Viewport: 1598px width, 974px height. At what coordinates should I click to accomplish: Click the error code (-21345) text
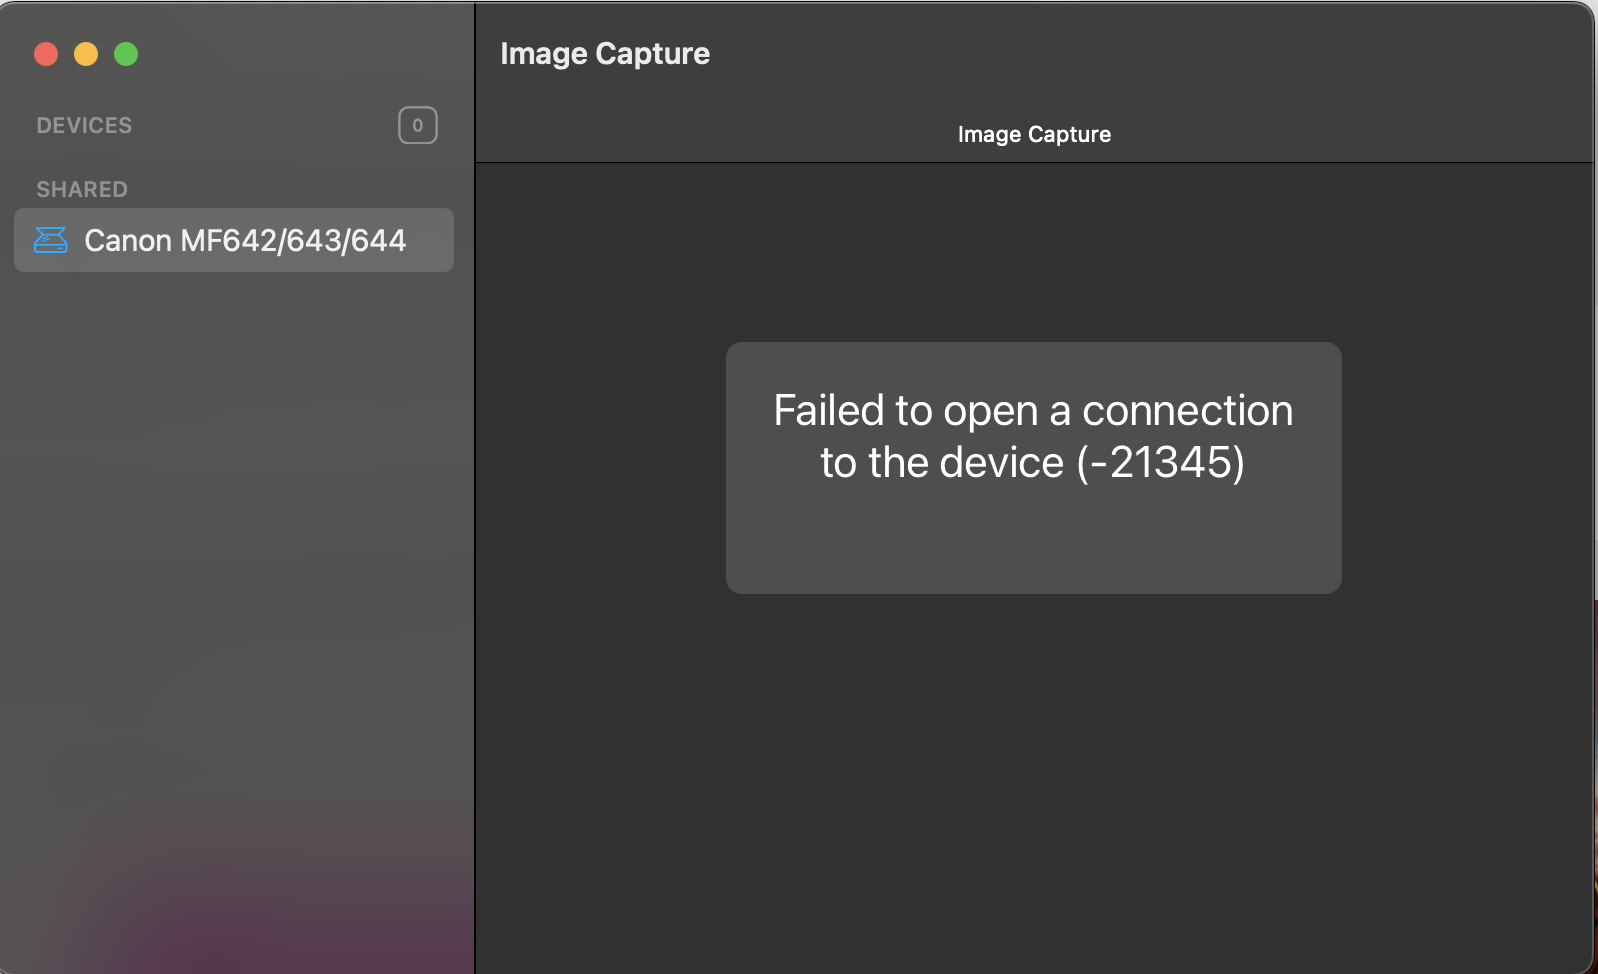point(1162,462)
